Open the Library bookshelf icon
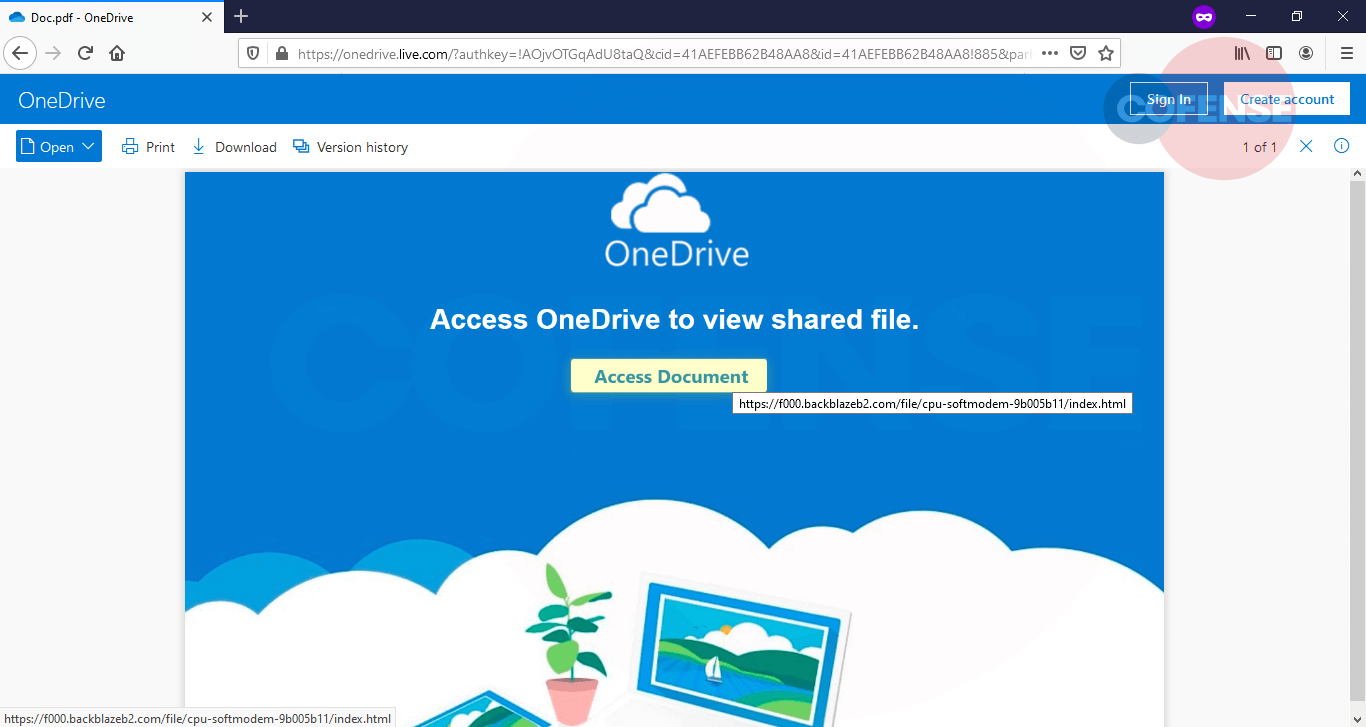This screenshot has height=727, width=1366. click(1242, 53)
